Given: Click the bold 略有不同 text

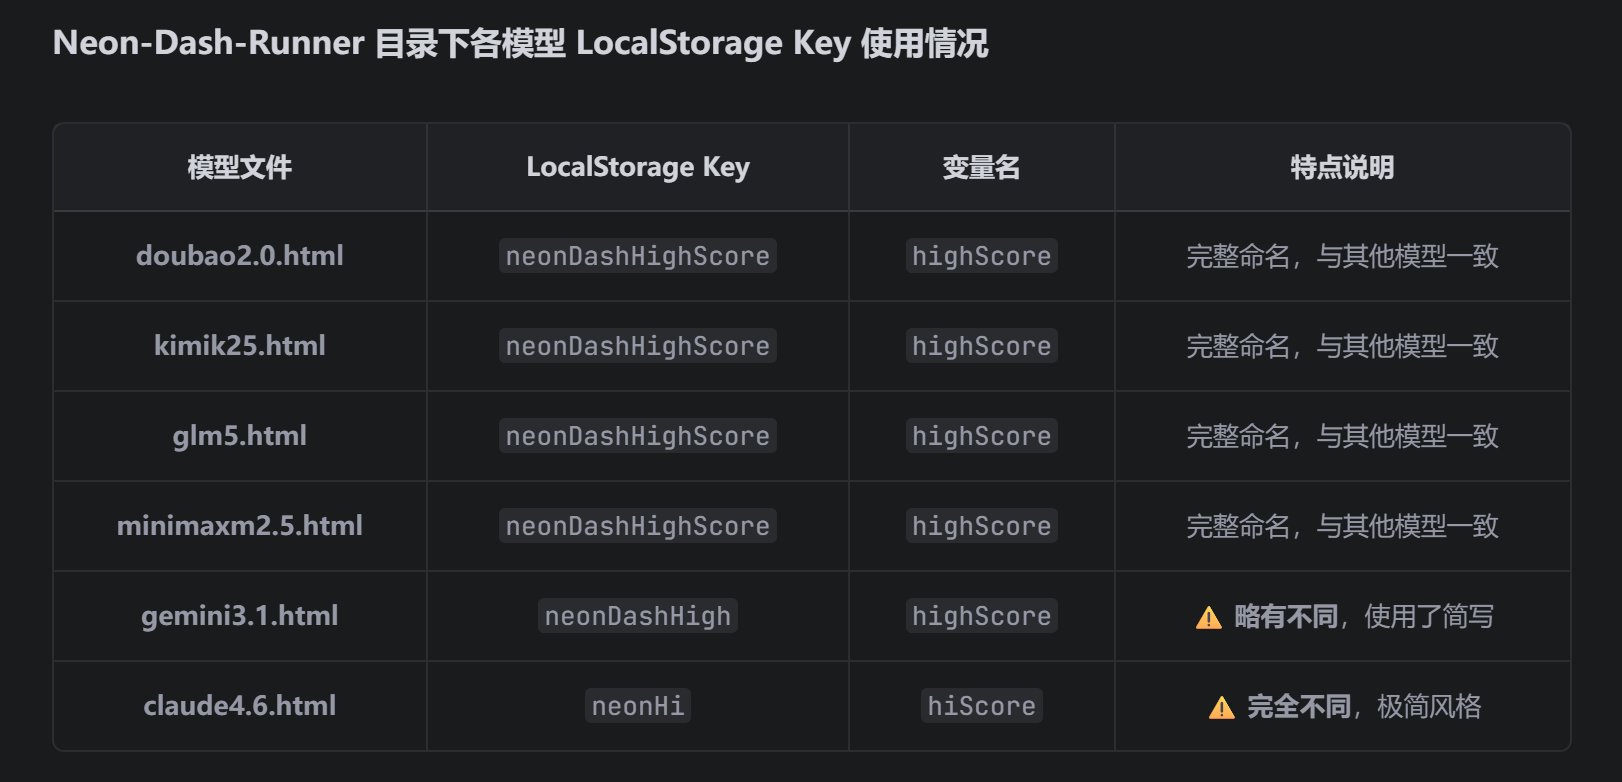Looking at the screenshot, I should pyautogui.click(x=1286, y=616).
